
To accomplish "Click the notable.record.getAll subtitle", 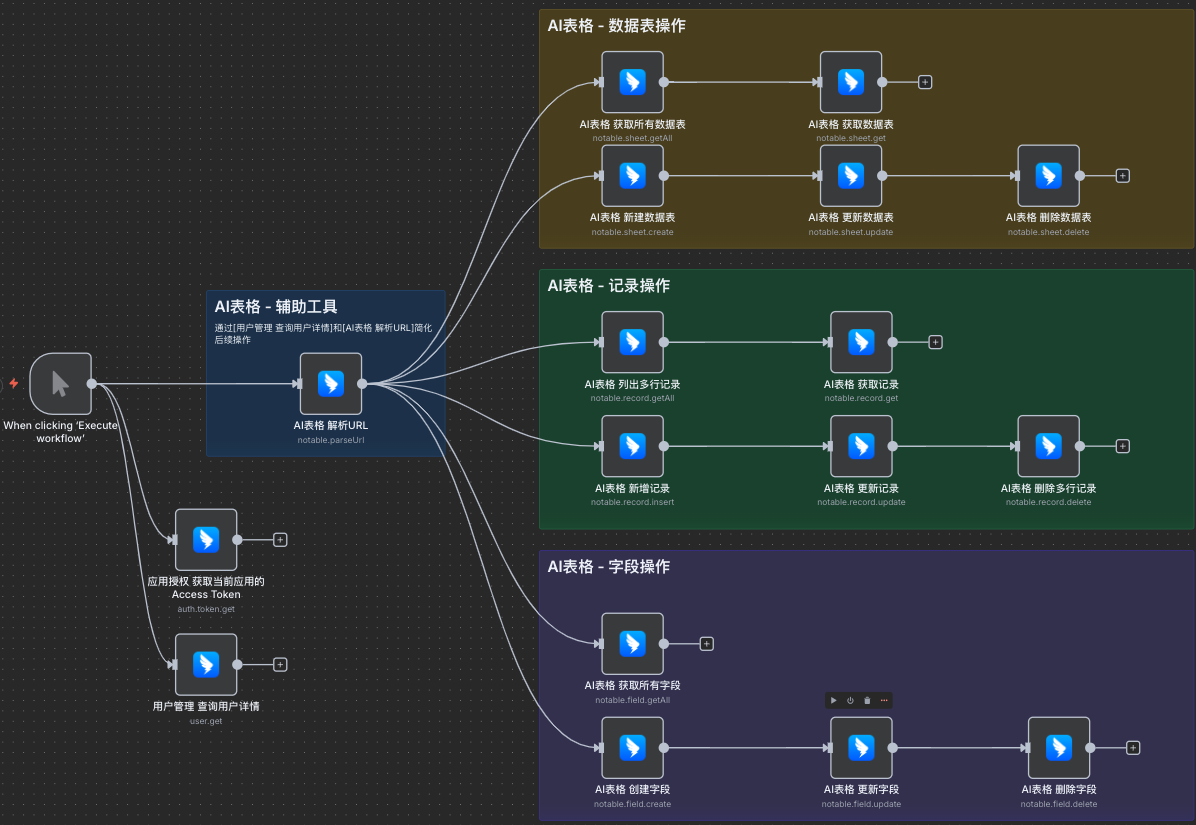I will (632, 398).
